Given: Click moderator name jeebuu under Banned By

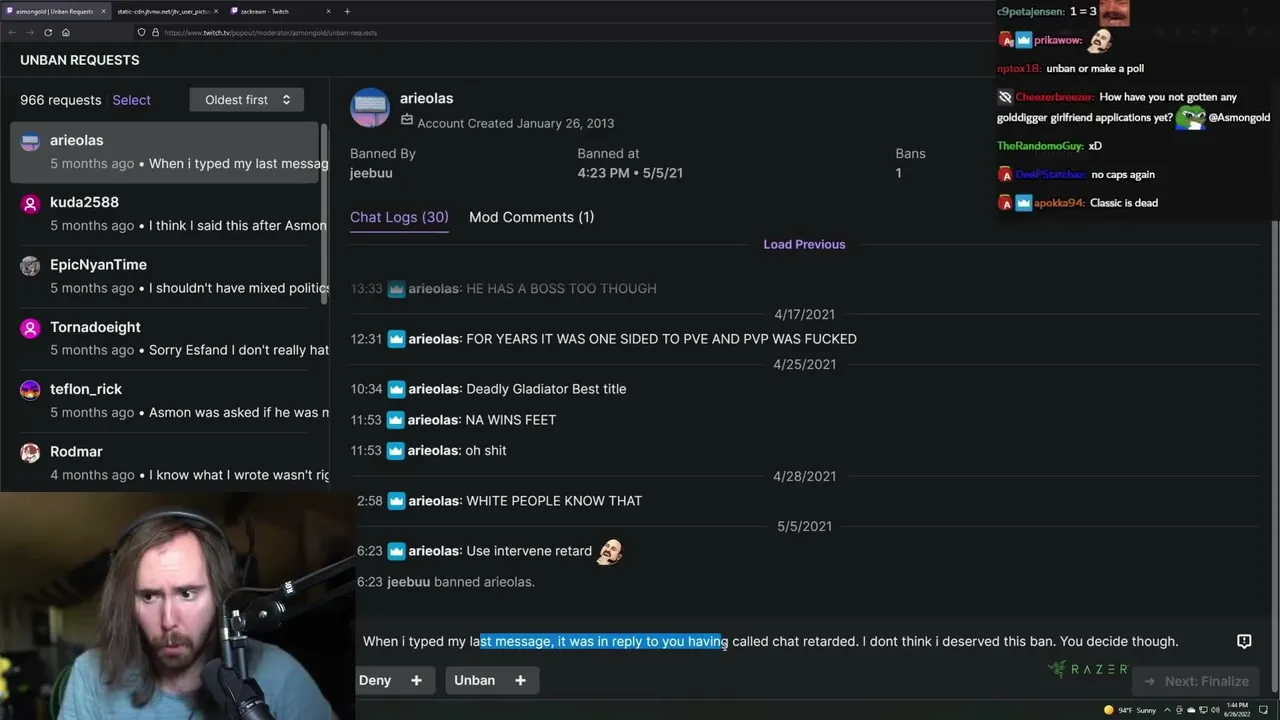Looking at the screenshot, I should point(371,173).
